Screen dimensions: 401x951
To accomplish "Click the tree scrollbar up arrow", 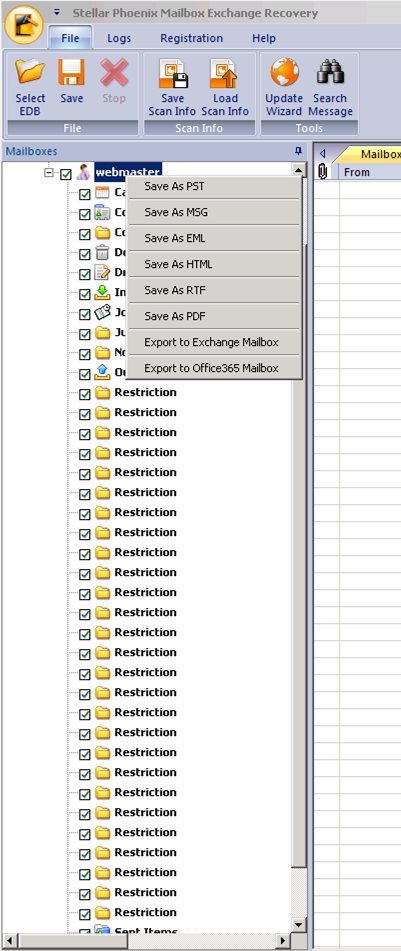I will click(x=298, y=170).
